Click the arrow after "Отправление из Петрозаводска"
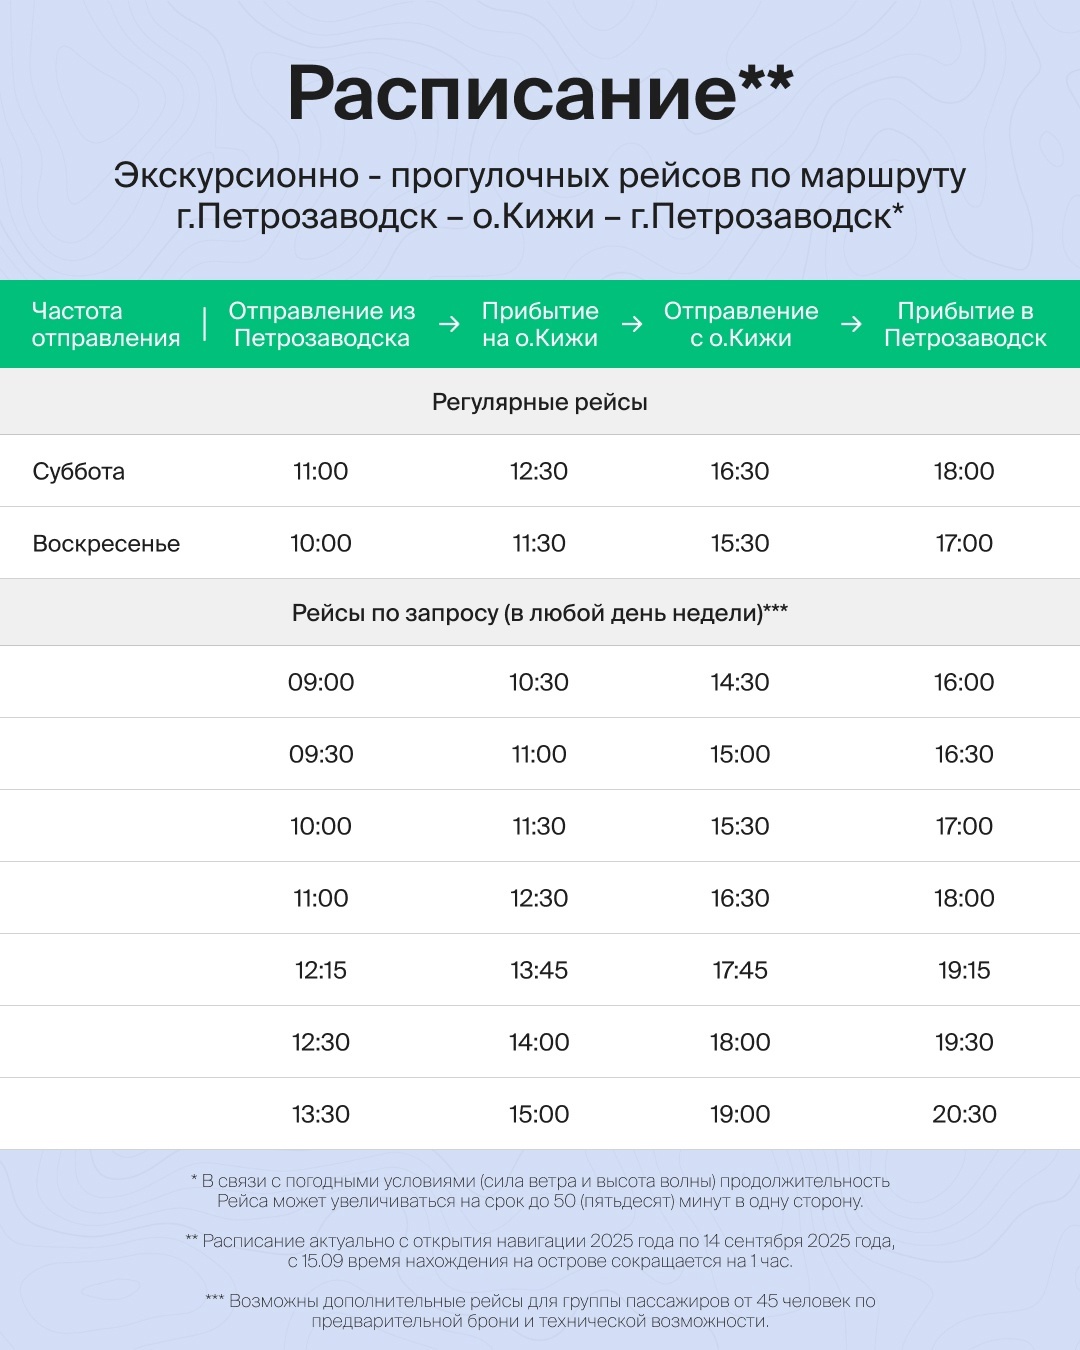This screenshot has height=1350, width=1080. (449, 324)
